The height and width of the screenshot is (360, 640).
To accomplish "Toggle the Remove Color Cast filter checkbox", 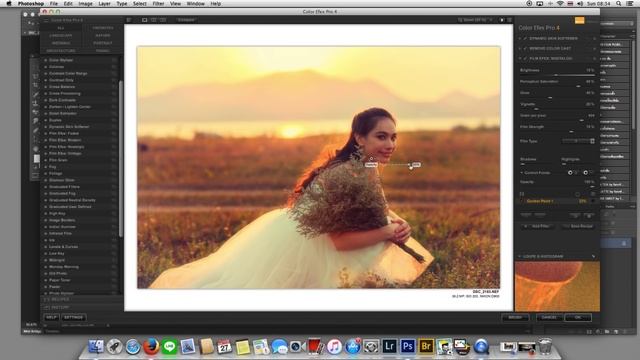I will click(x=525, y=48).
